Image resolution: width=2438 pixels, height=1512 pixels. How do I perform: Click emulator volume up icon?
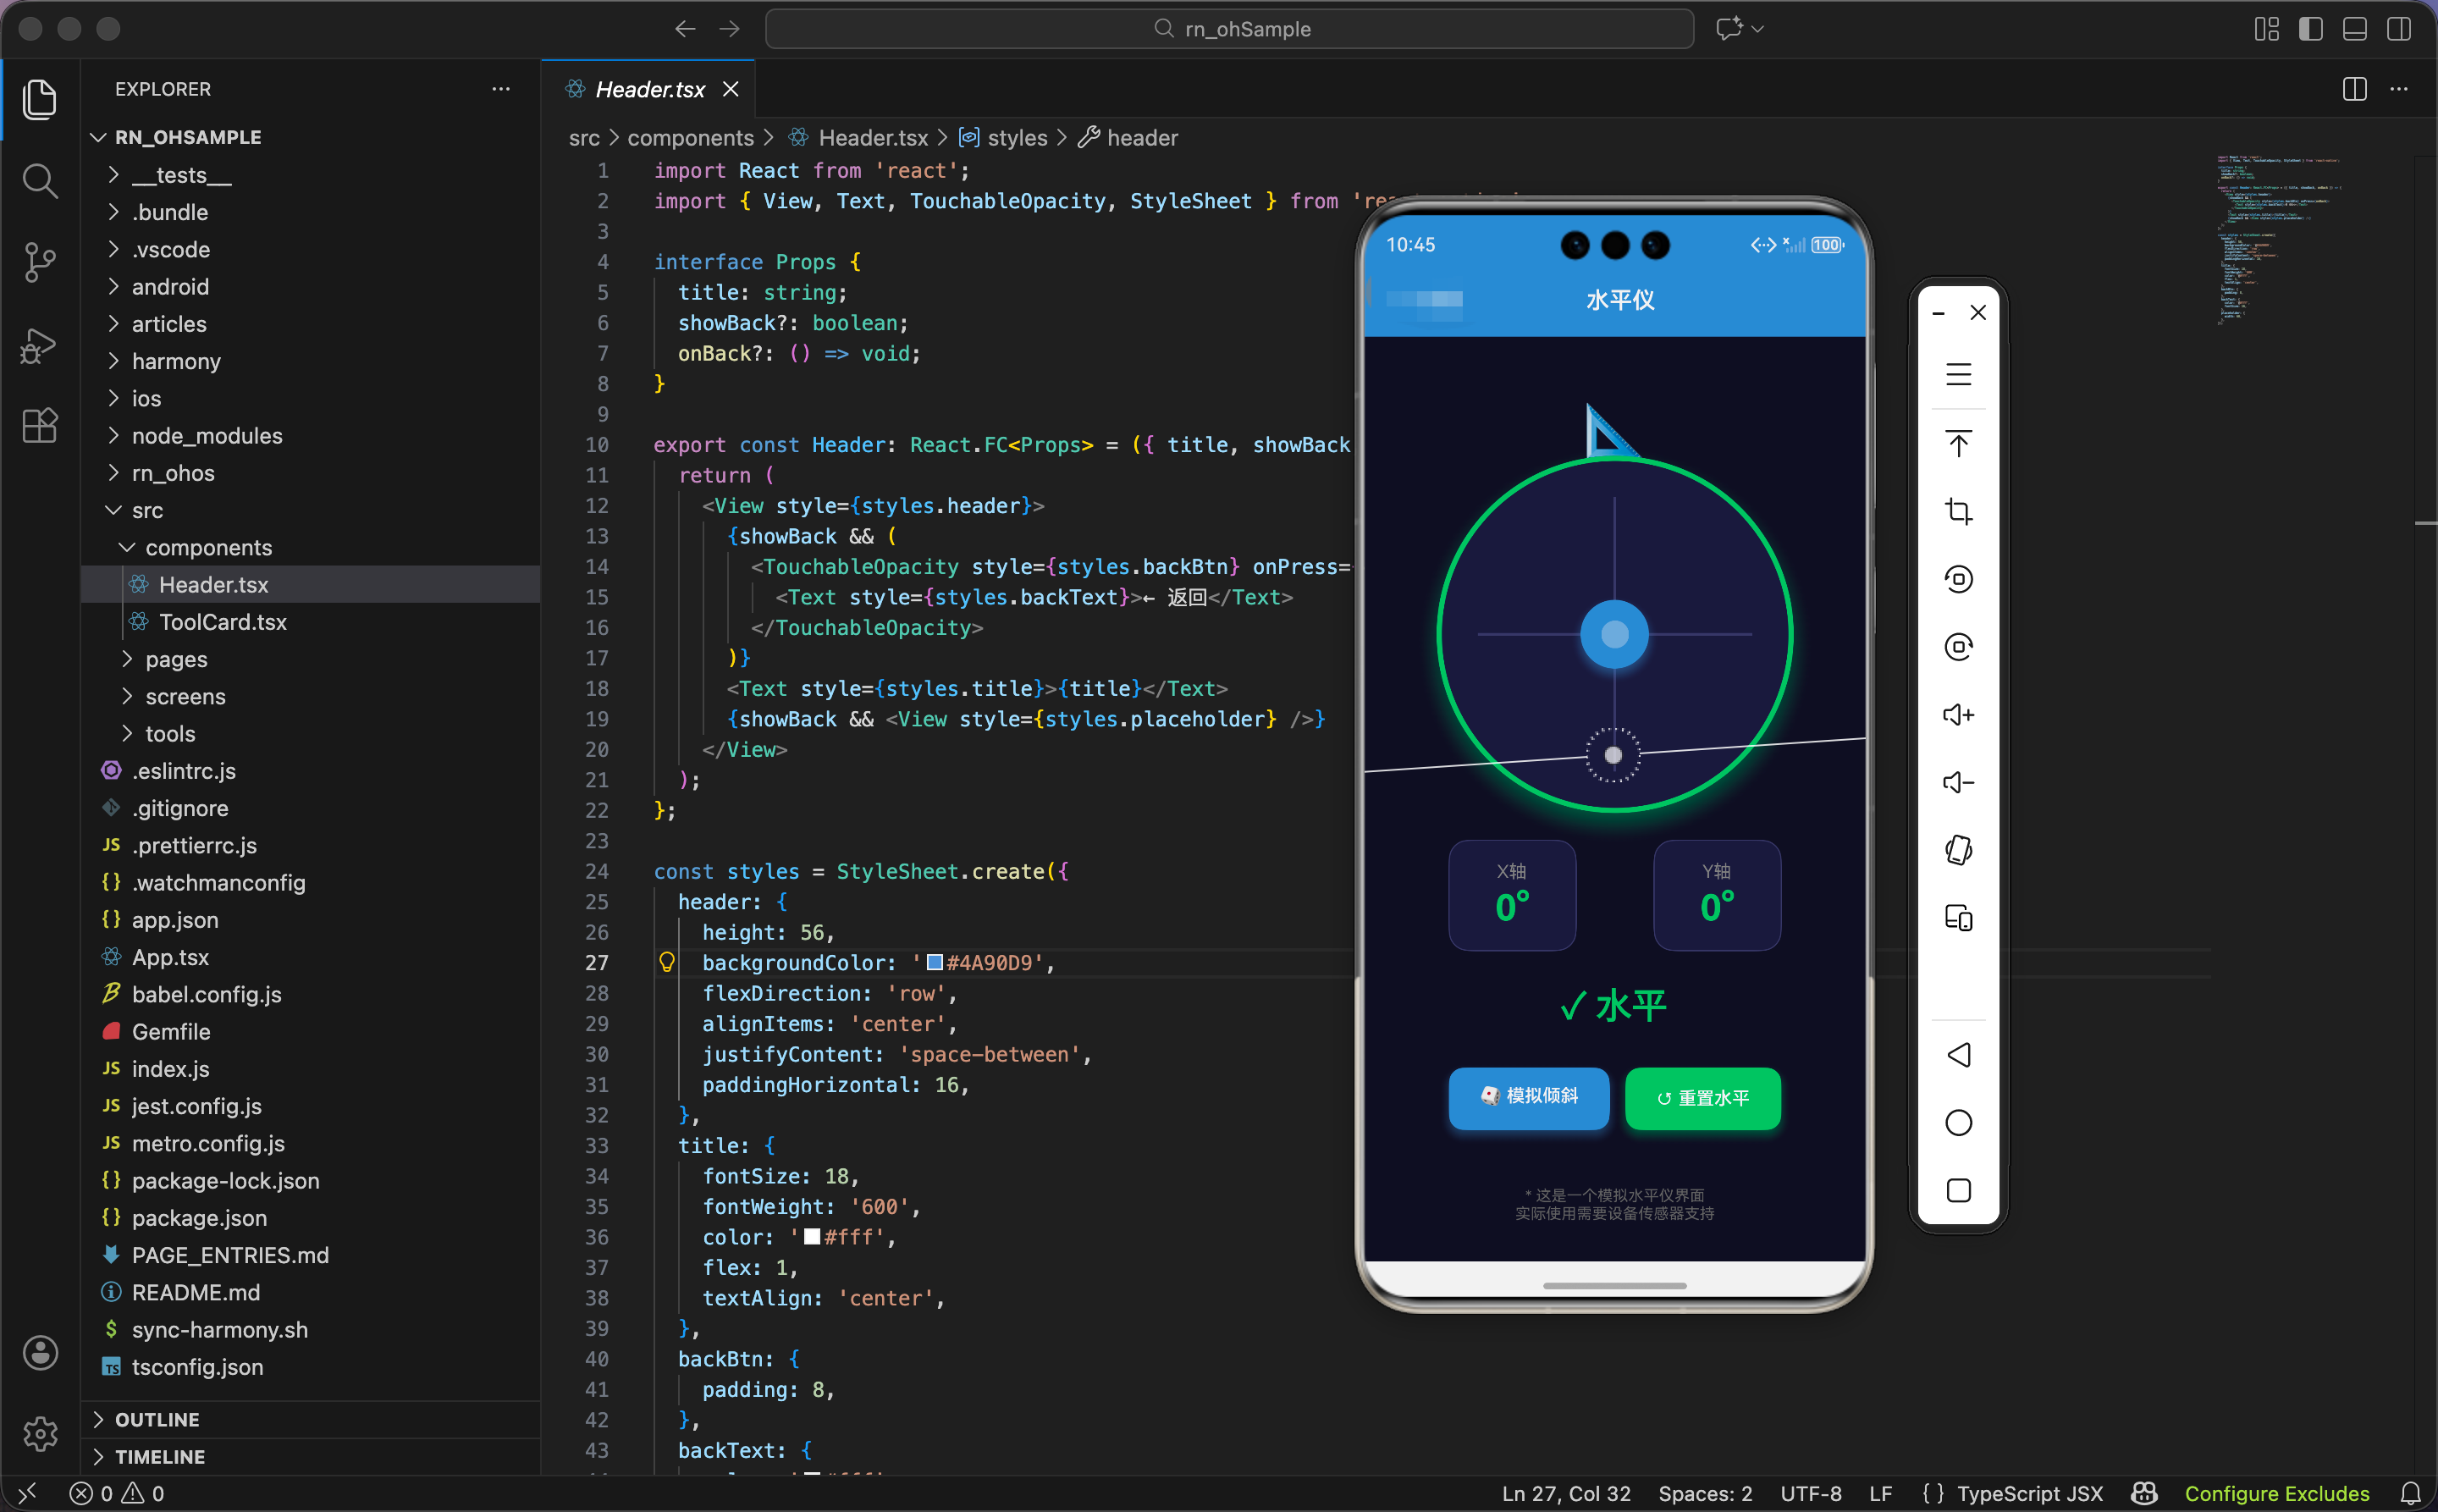tap(1958, 715)
